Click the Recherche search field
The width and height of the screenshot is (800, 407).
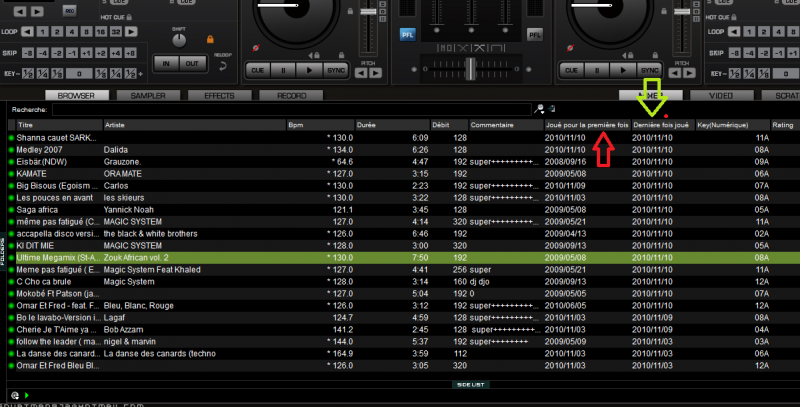point(292,110)
